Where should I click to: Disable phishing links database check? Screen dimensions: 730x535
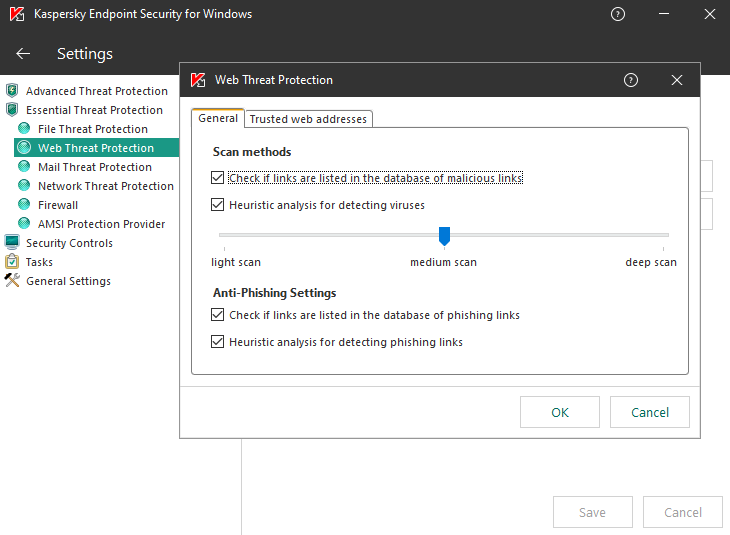pos(218,315)
